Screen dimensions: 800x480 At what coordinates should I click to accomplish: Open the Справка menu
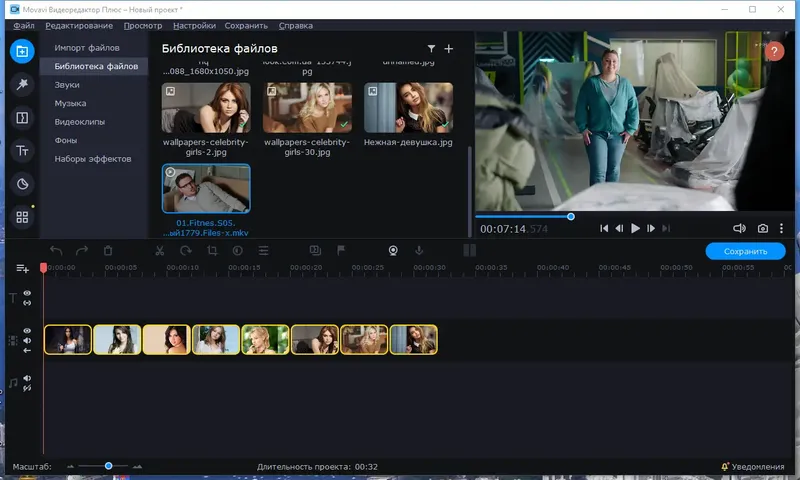point(295,26)
